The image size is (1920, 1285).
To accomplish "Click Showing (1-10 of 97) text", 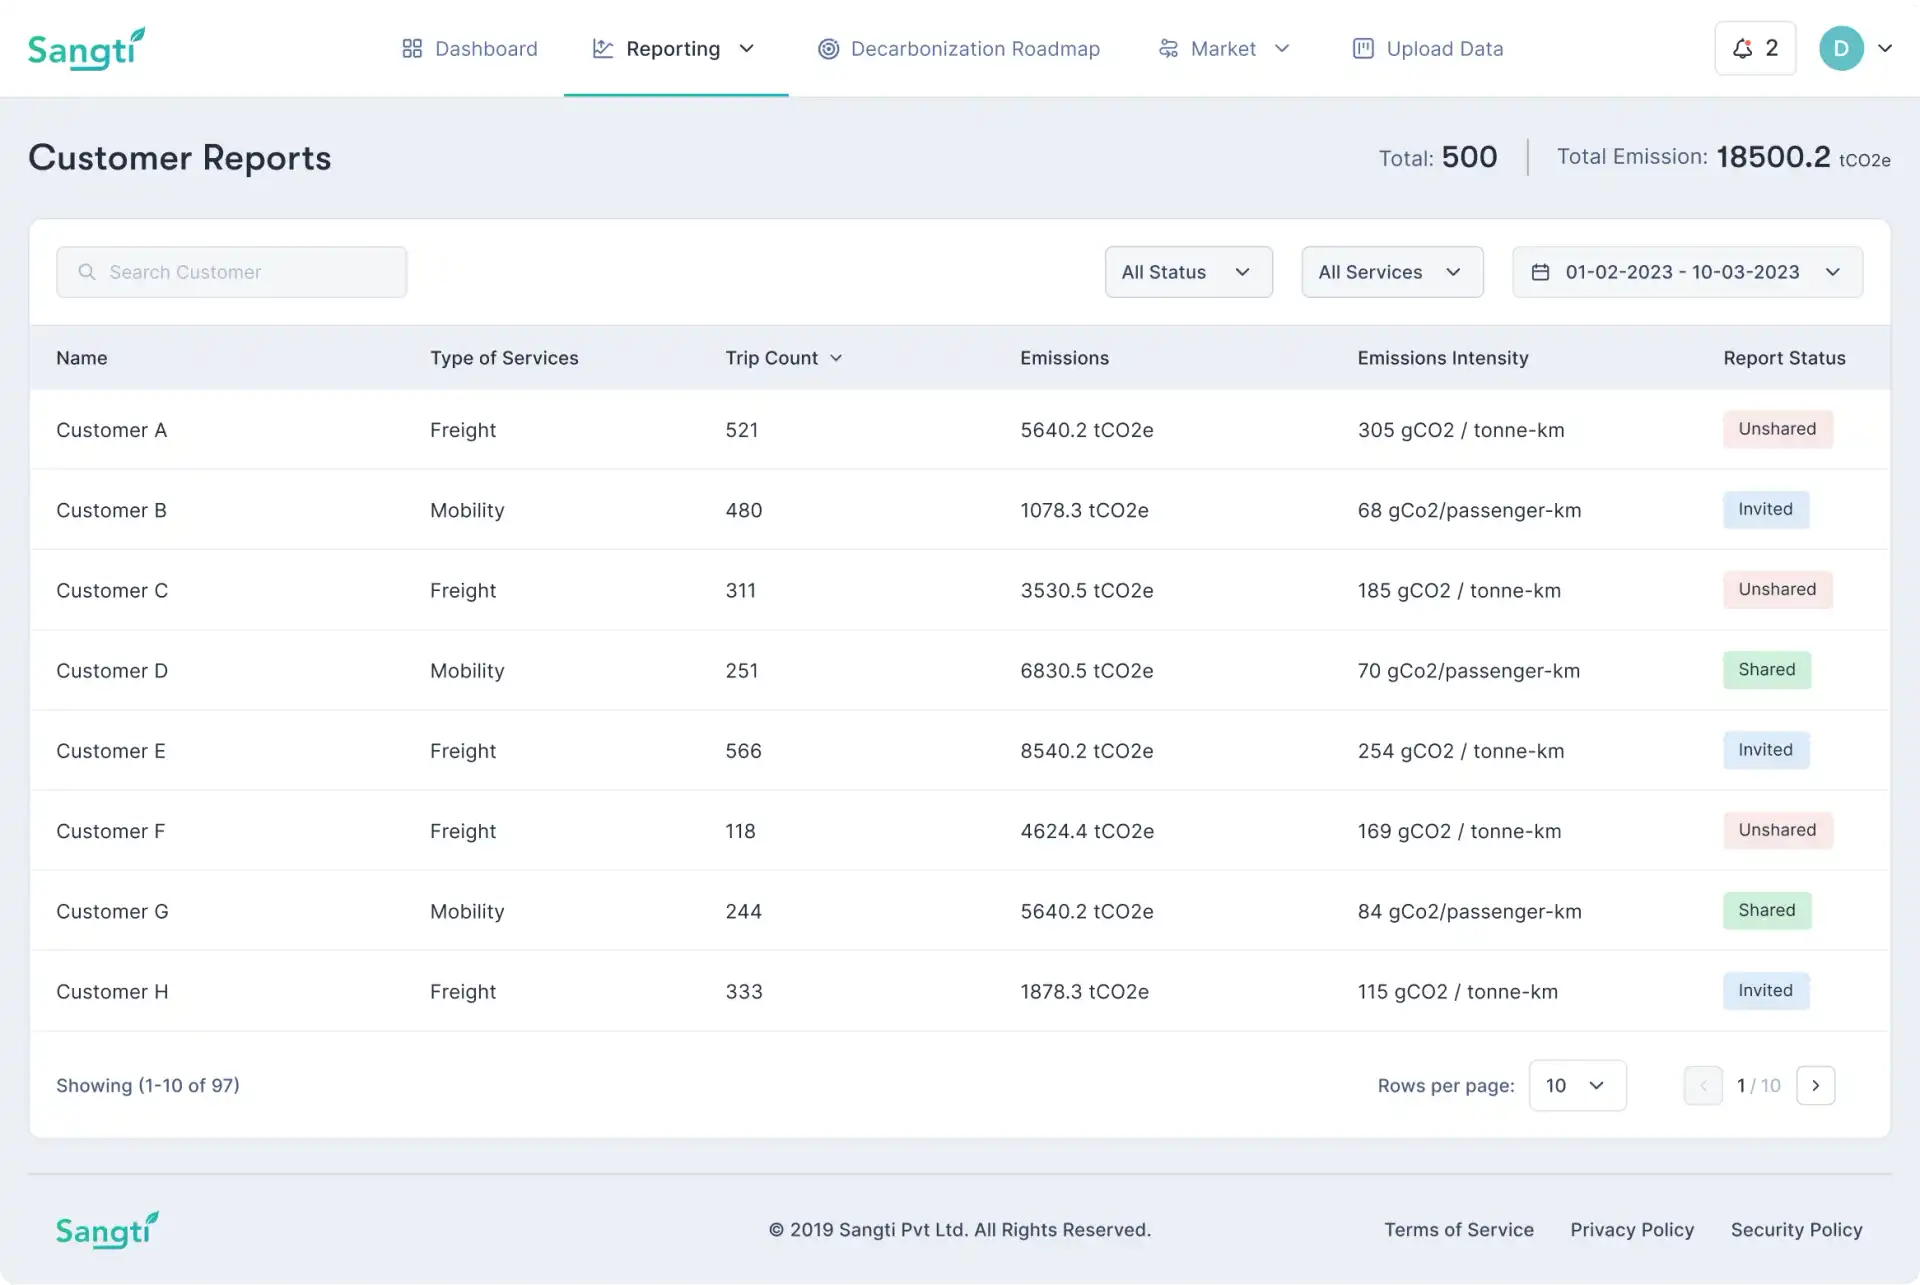I will [148, 1086].
